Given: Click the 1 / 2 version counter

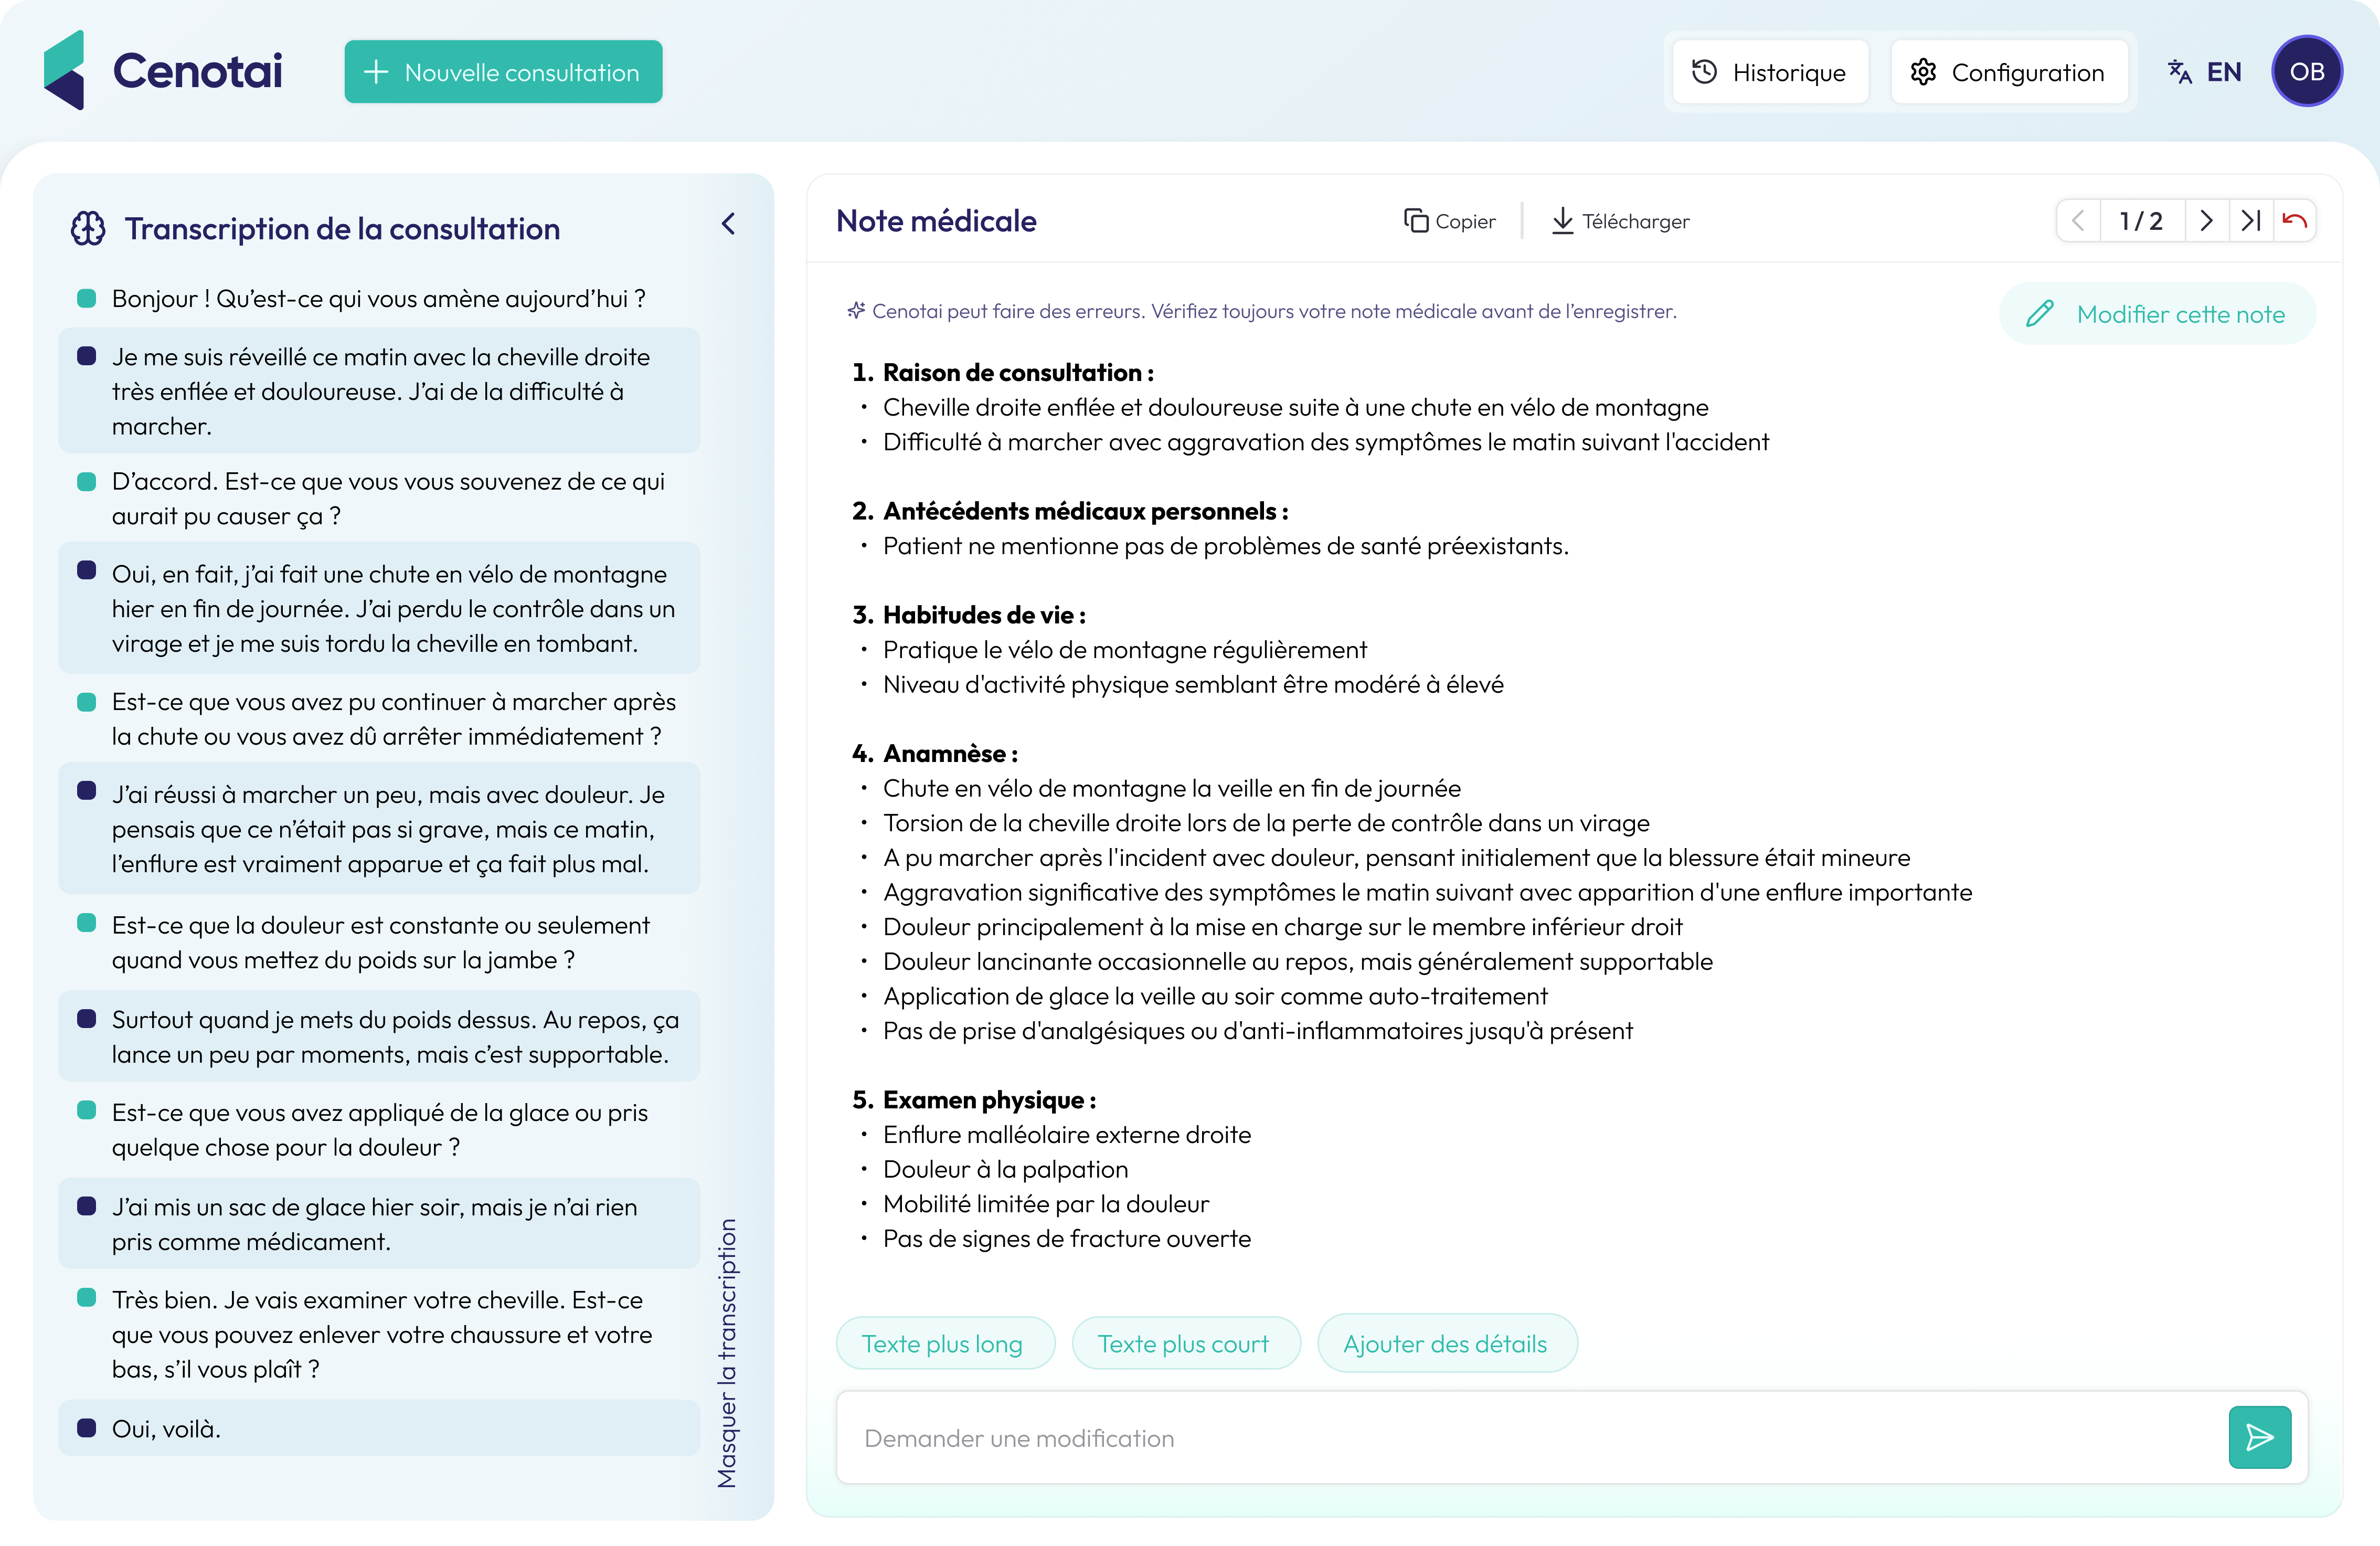Looking at the screenshot, I should (2141, 221).
